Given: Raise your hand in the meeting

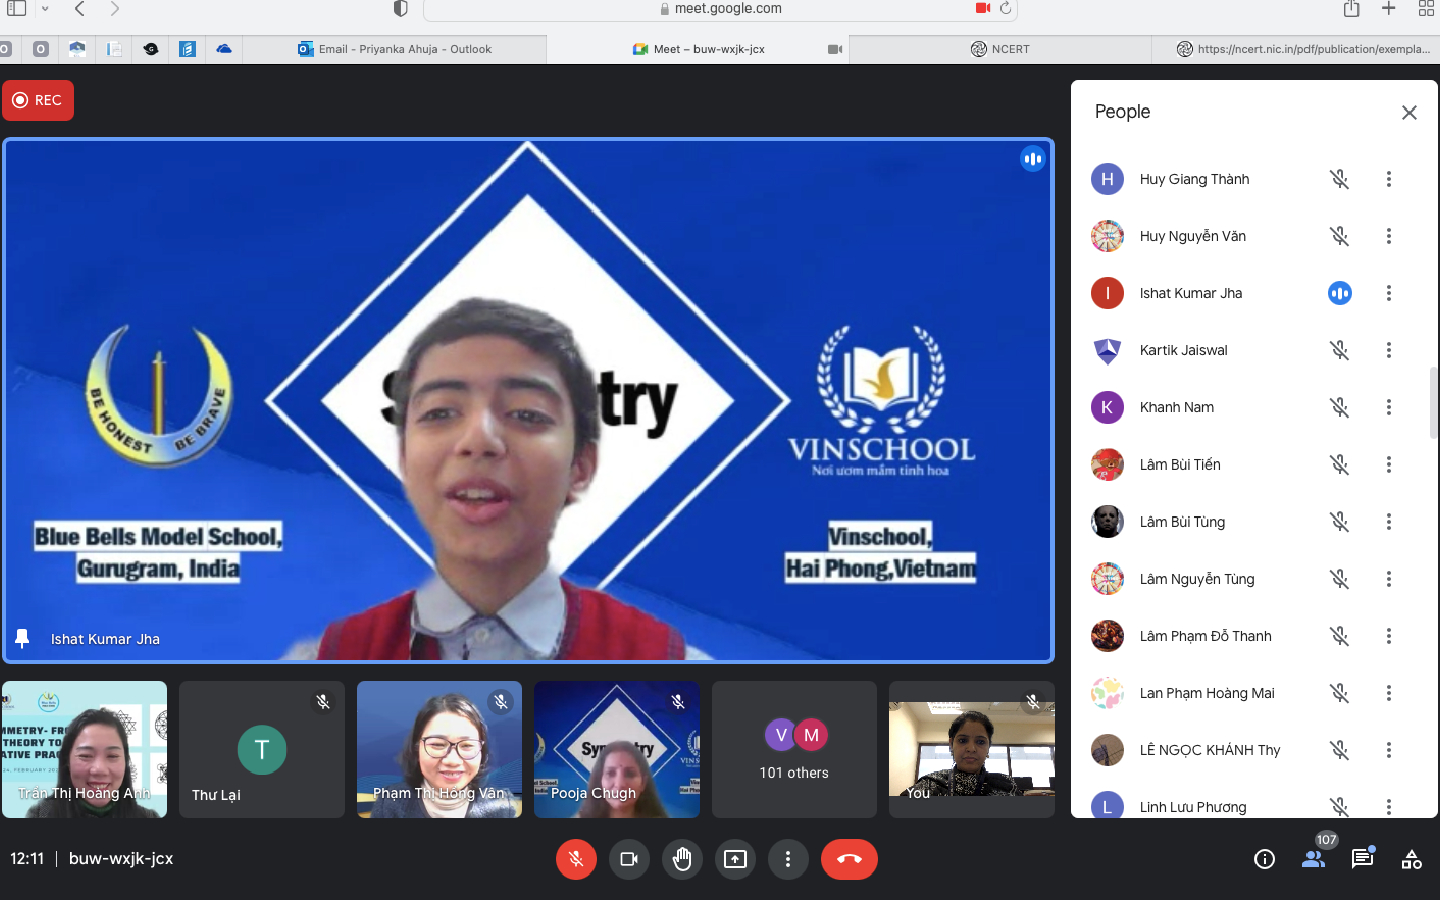Looking at the screenshot, I should 682,859.
